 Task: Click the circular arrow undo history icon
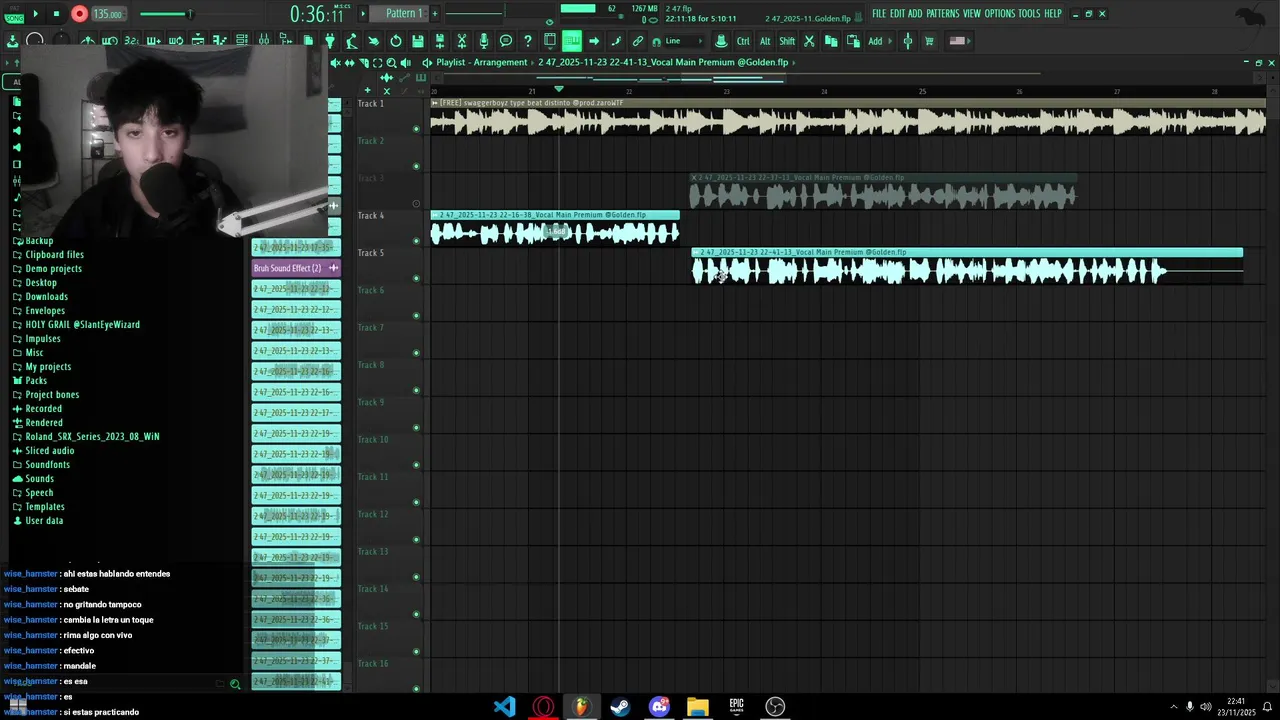coord(396,41)
